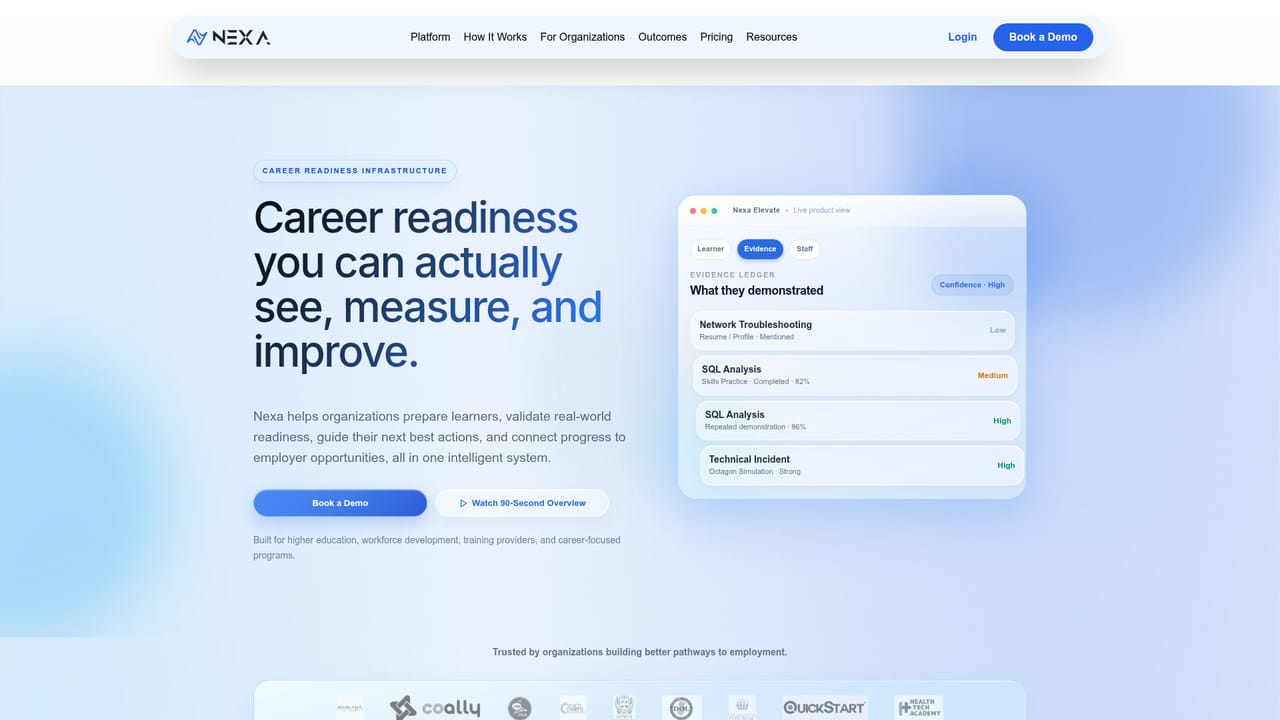Click the "Evidence Ledger" label
Viewport: 1280px width, 720px height.
point(732,275)
